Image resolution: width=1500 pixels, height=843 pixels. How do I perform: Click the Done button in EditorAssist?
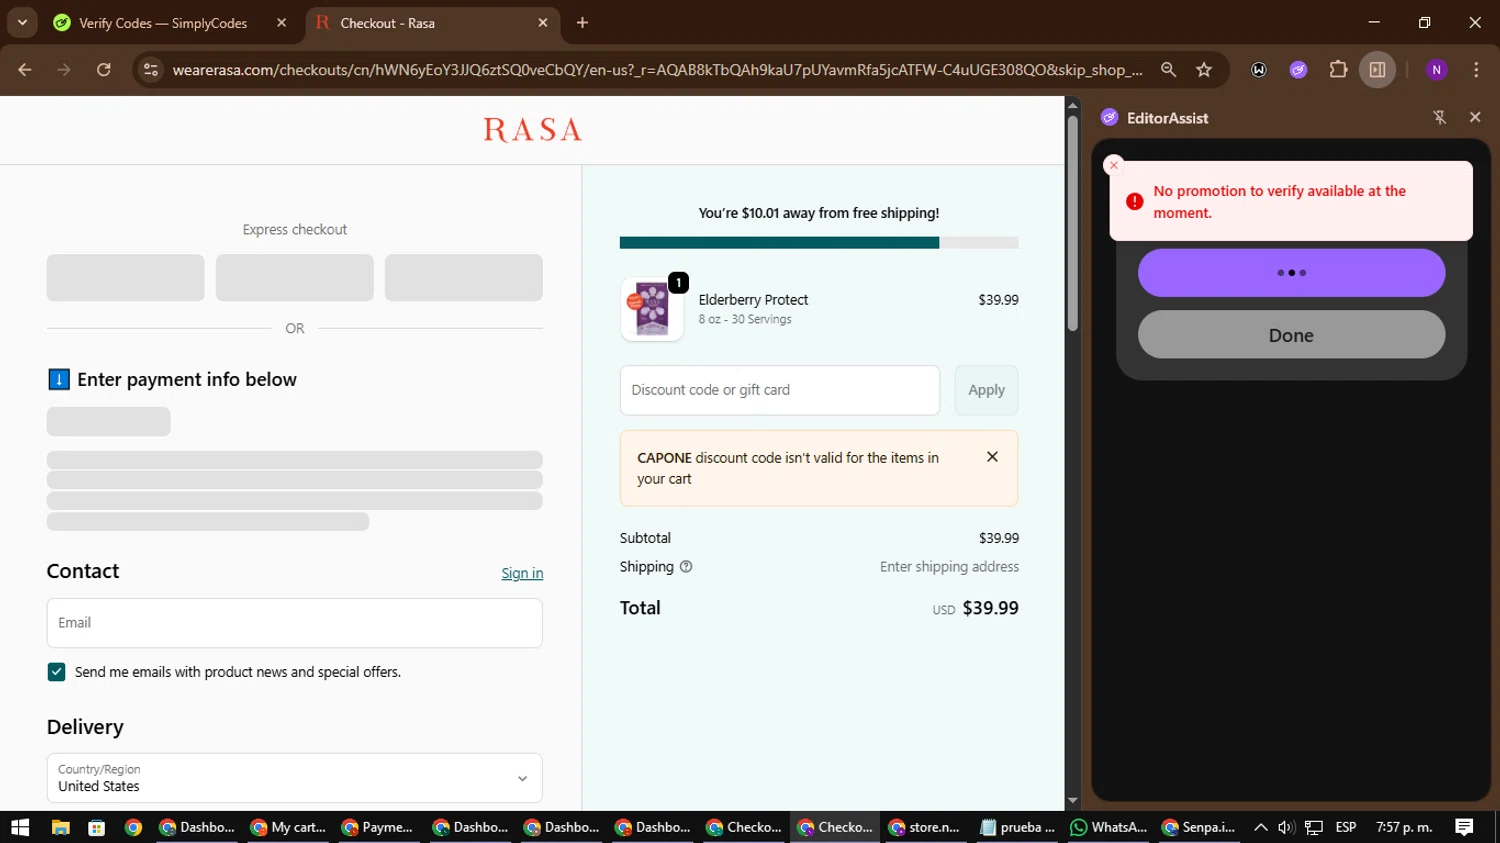[1291, 335]
